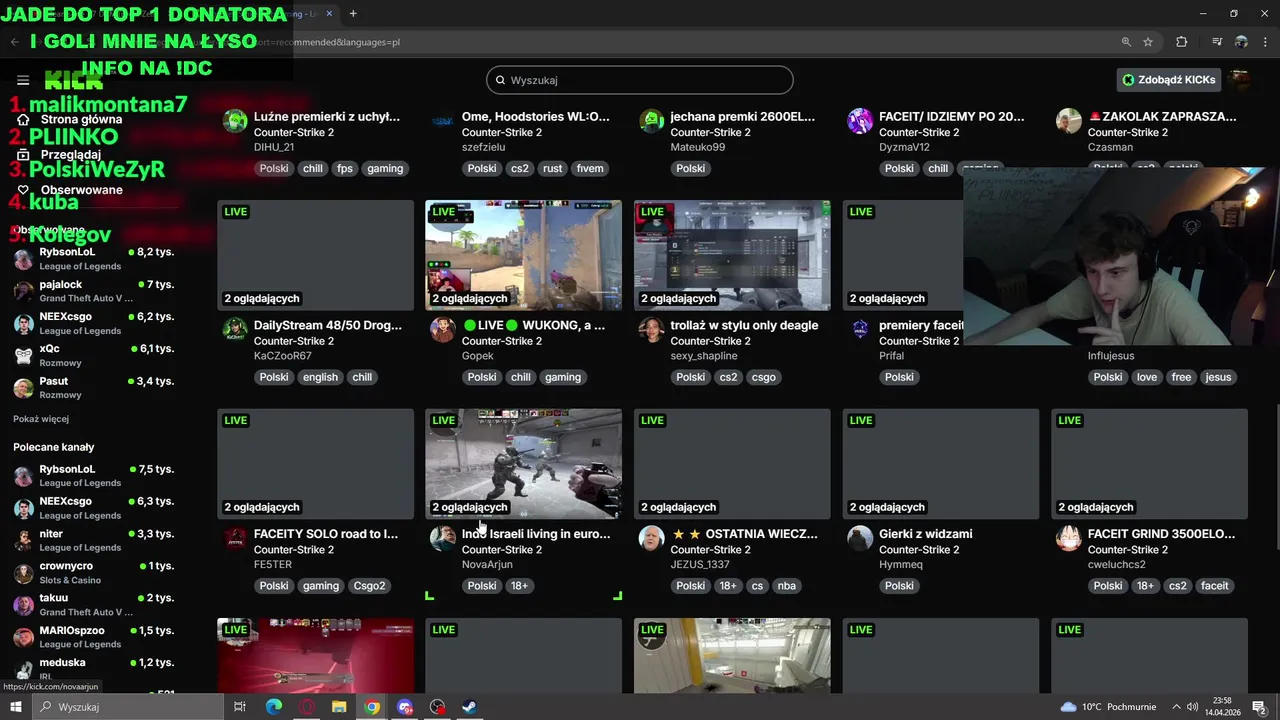Open xQc channel in sidebar
1280x720 pixels.
tap(95, 355)
